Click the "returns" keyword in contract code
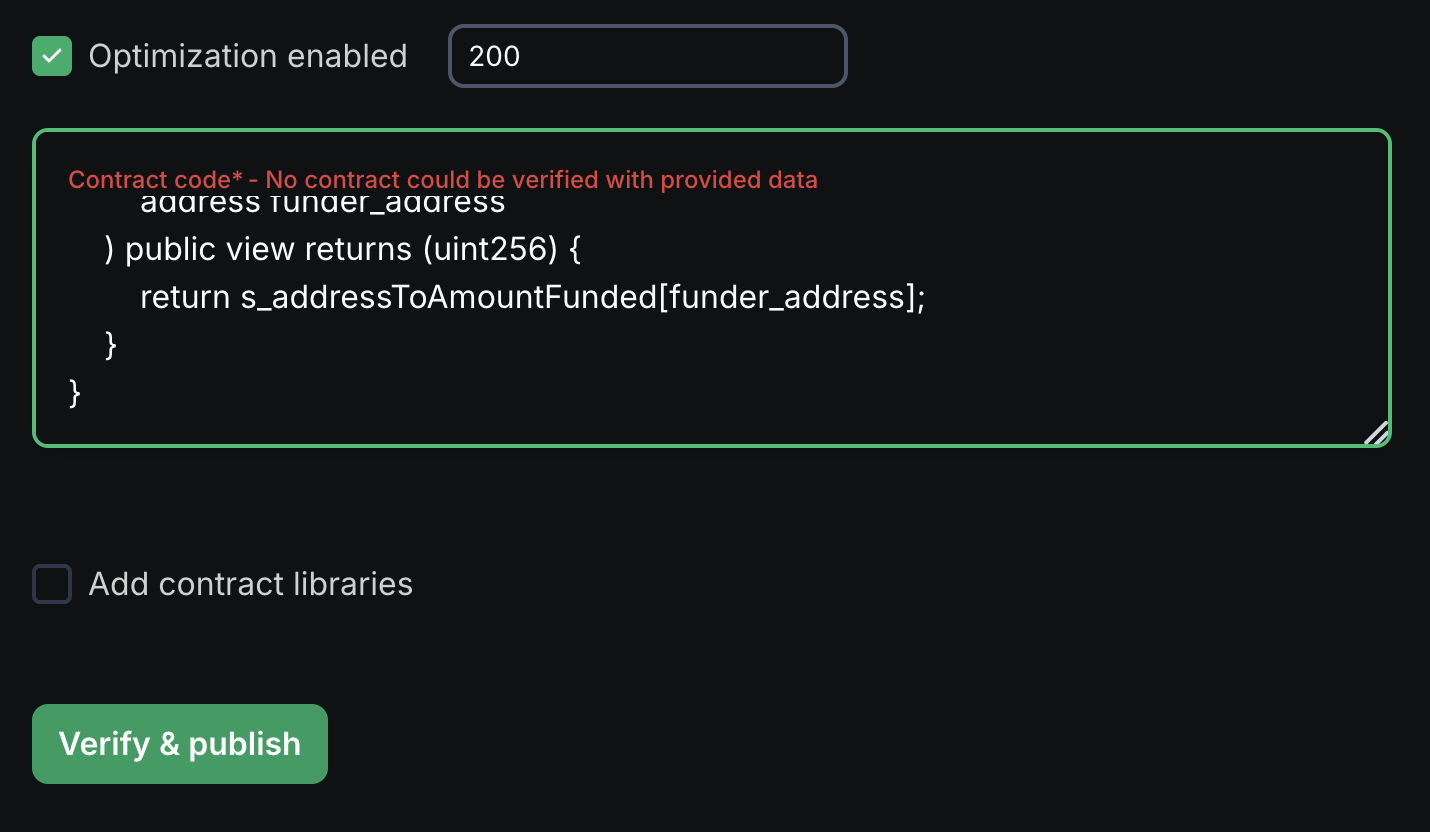The height and width of the screenshot is (832, 1430). point(358,249)
